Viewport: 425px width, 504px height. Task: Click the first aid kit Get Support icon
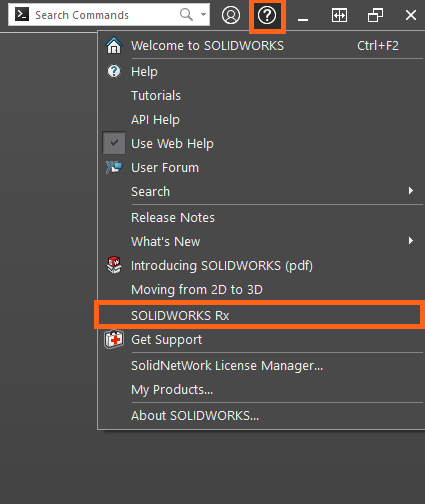pyautogui.click(x=114, y=339)
